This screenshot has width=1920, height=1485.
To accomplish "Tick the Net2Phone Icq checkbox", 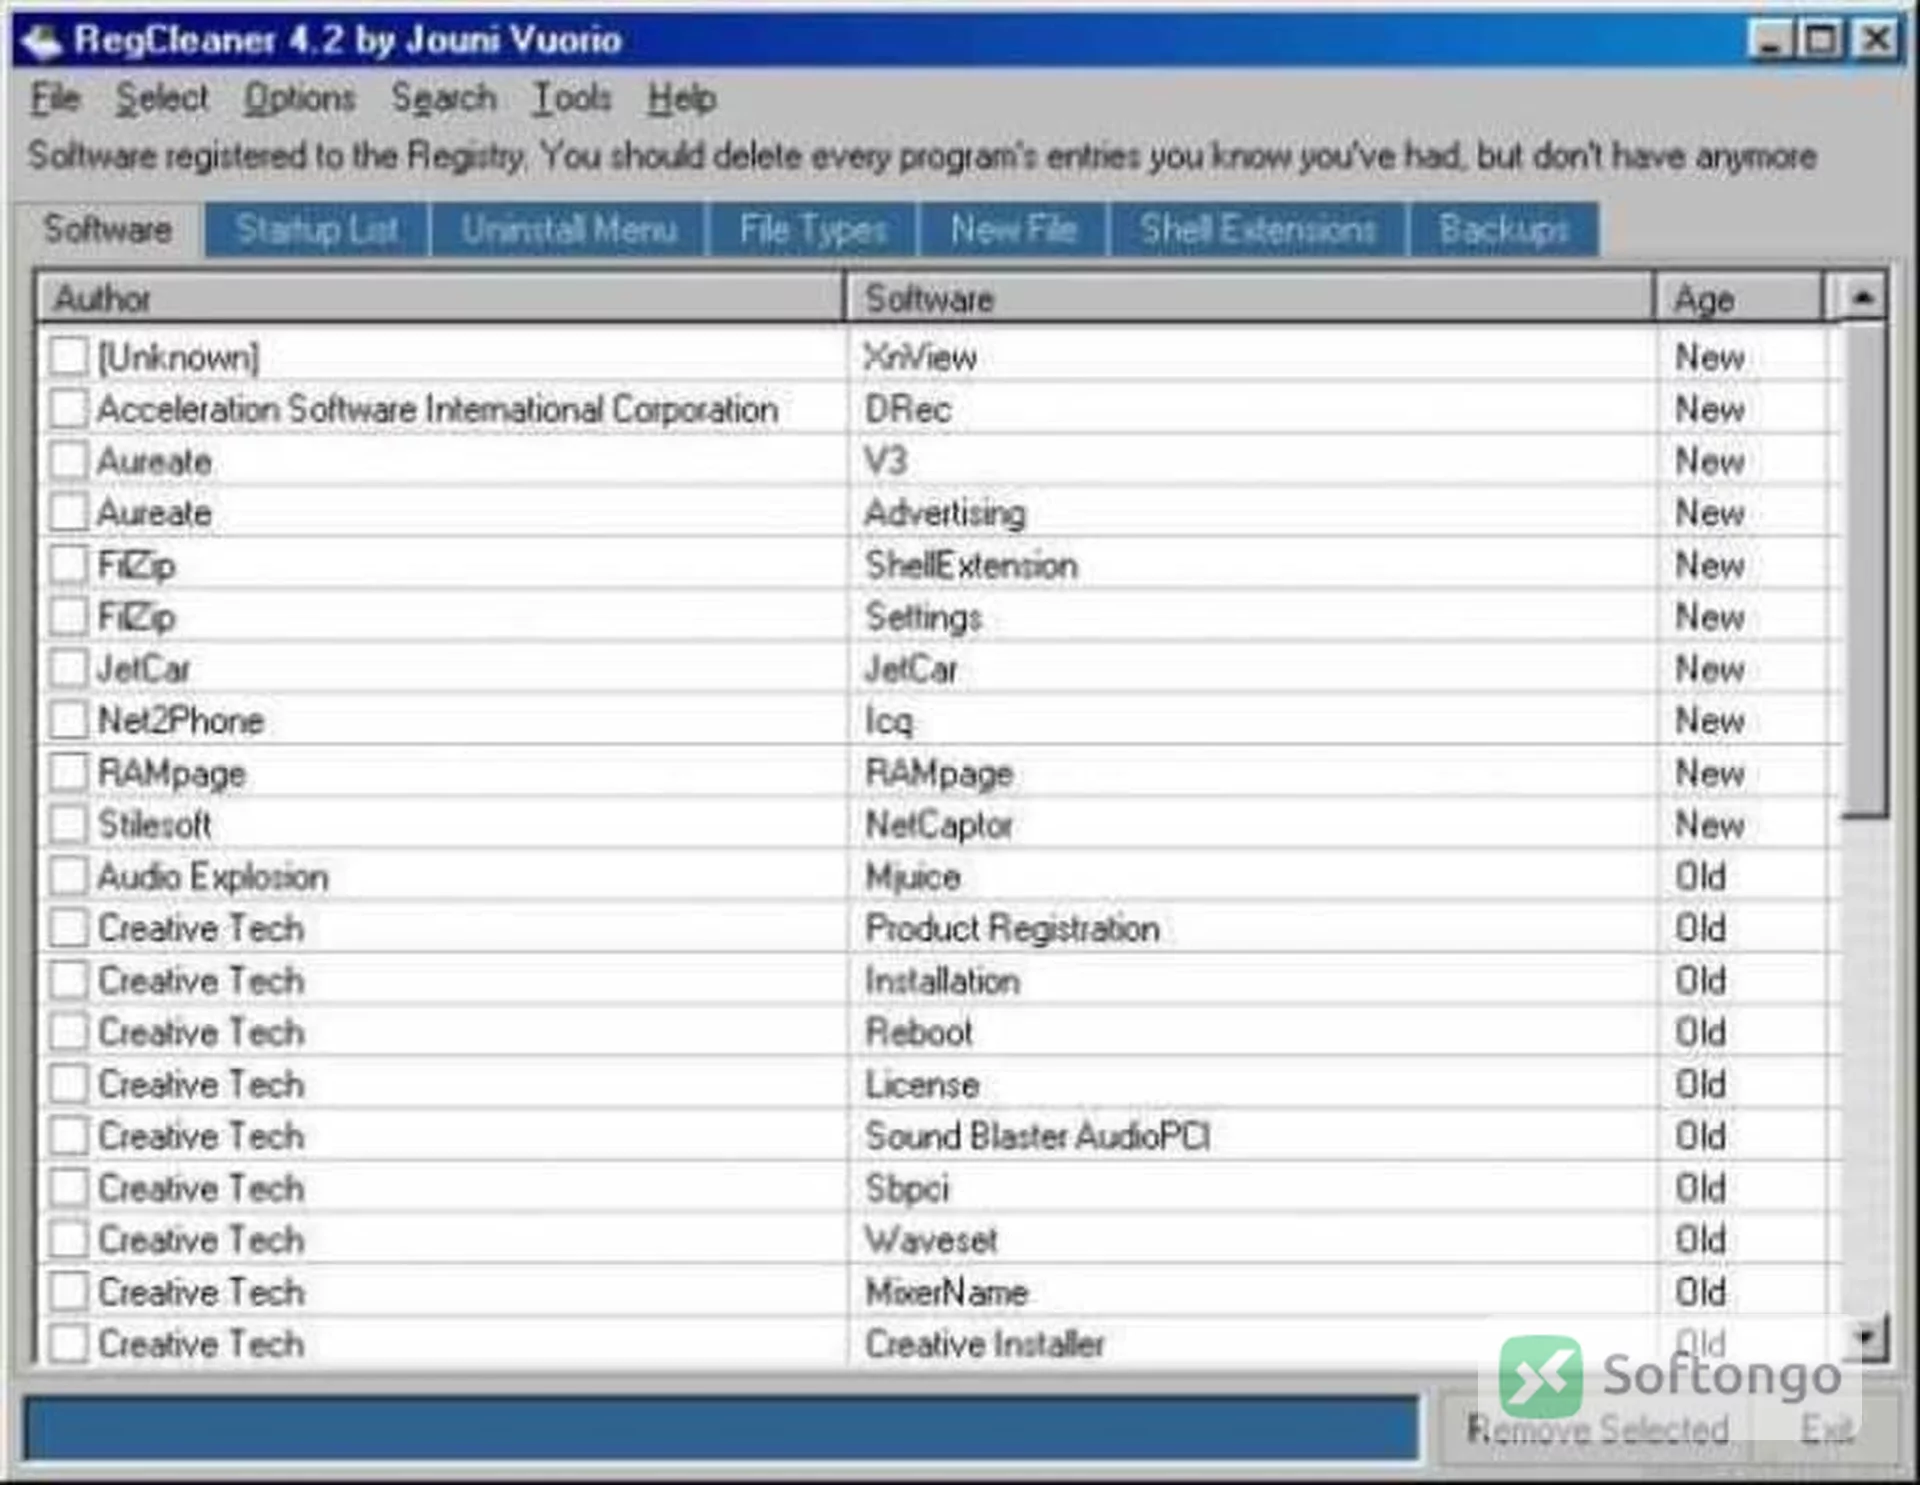I will tap(69, 720).
